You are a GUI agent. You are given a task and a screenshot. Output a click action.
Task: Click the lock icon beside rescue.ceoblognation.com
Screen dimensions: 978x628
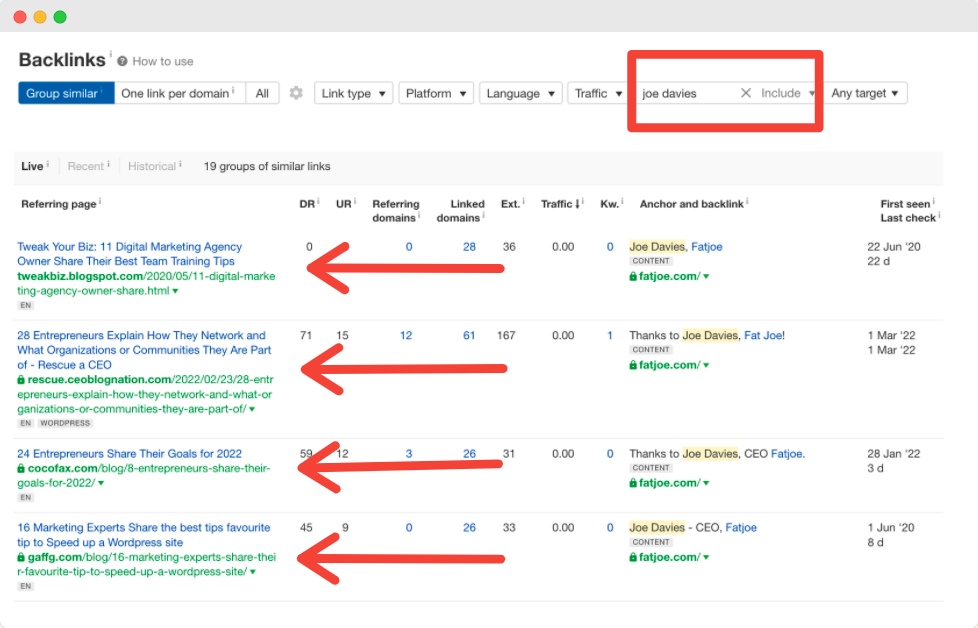(x=21, y=380)
